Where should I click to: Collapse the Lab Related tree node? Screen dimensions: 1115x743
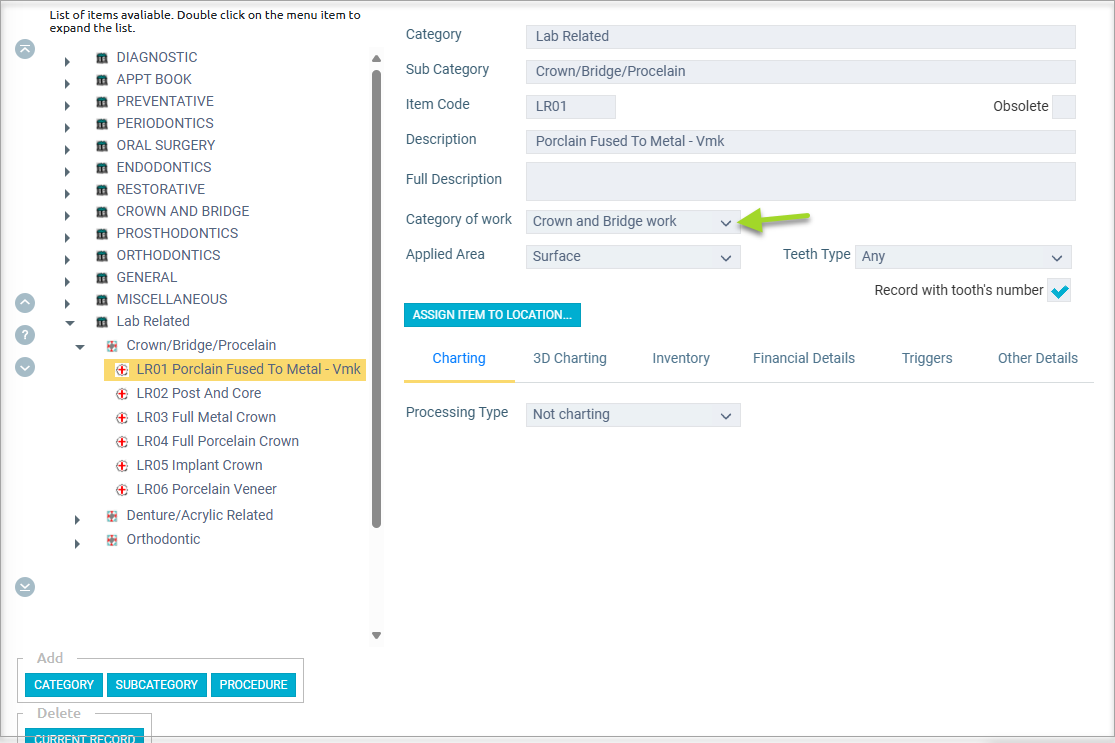click(70, 323)
